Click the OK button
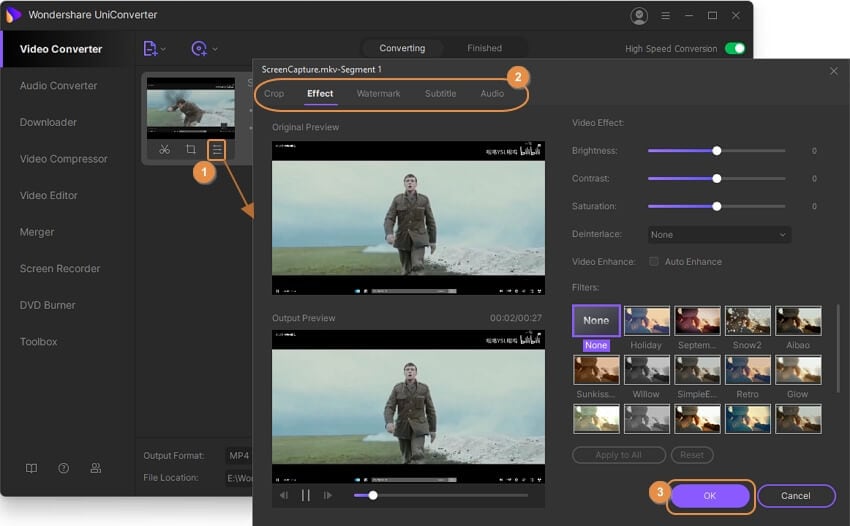The height and width of the screenshot is (526, 850). (x=710, y=496)
